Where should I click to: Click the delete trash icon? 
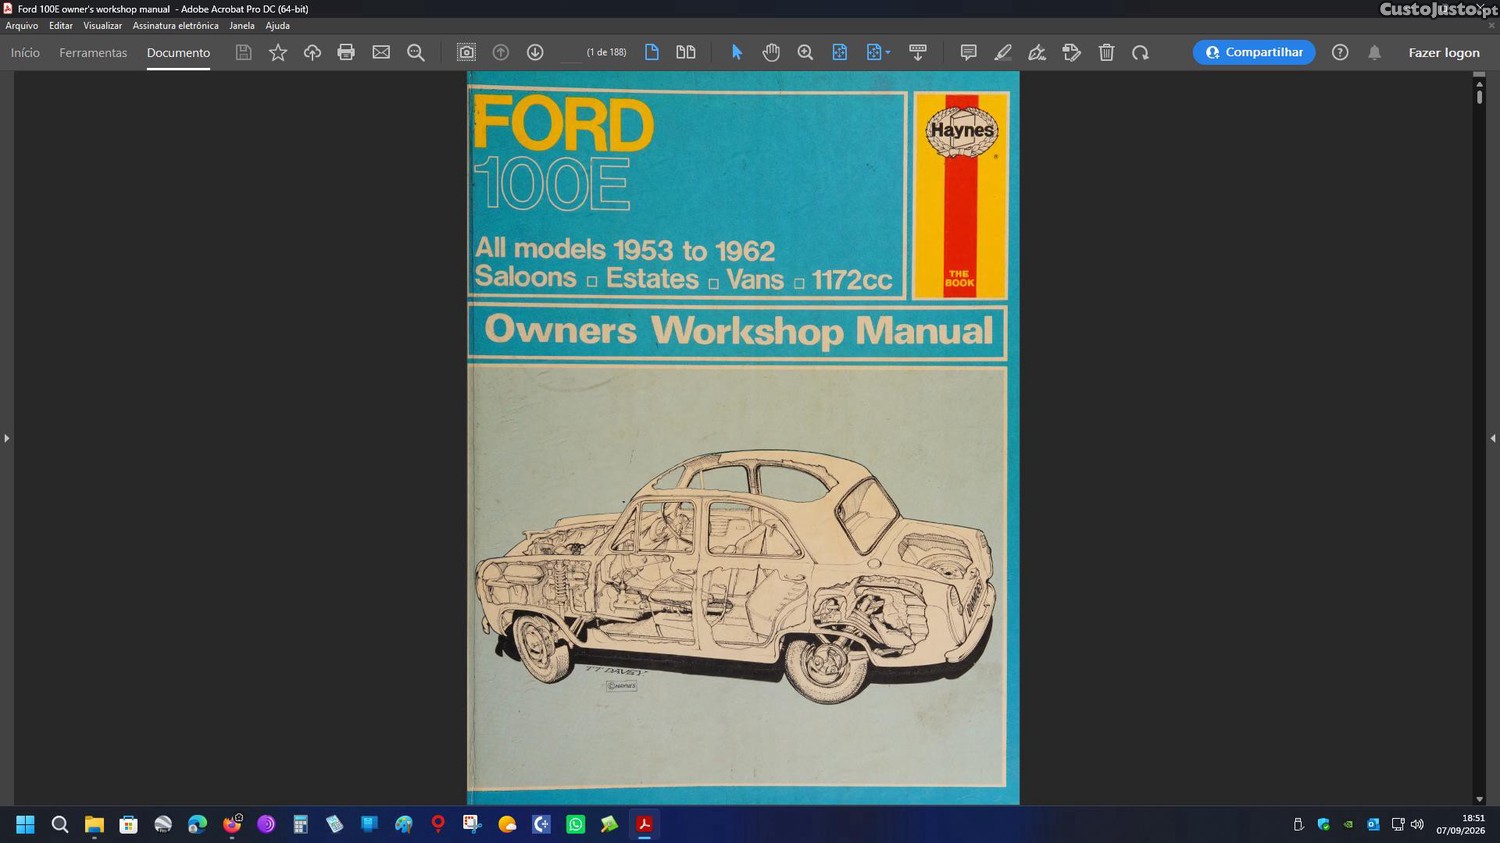click(x=1106, y=52)
